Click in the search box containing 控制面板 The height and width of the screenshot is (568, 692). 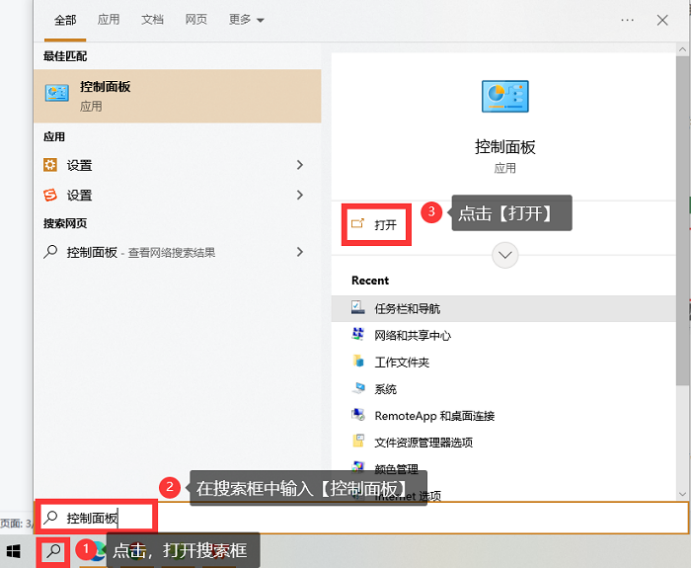click(x=361, y=517)
